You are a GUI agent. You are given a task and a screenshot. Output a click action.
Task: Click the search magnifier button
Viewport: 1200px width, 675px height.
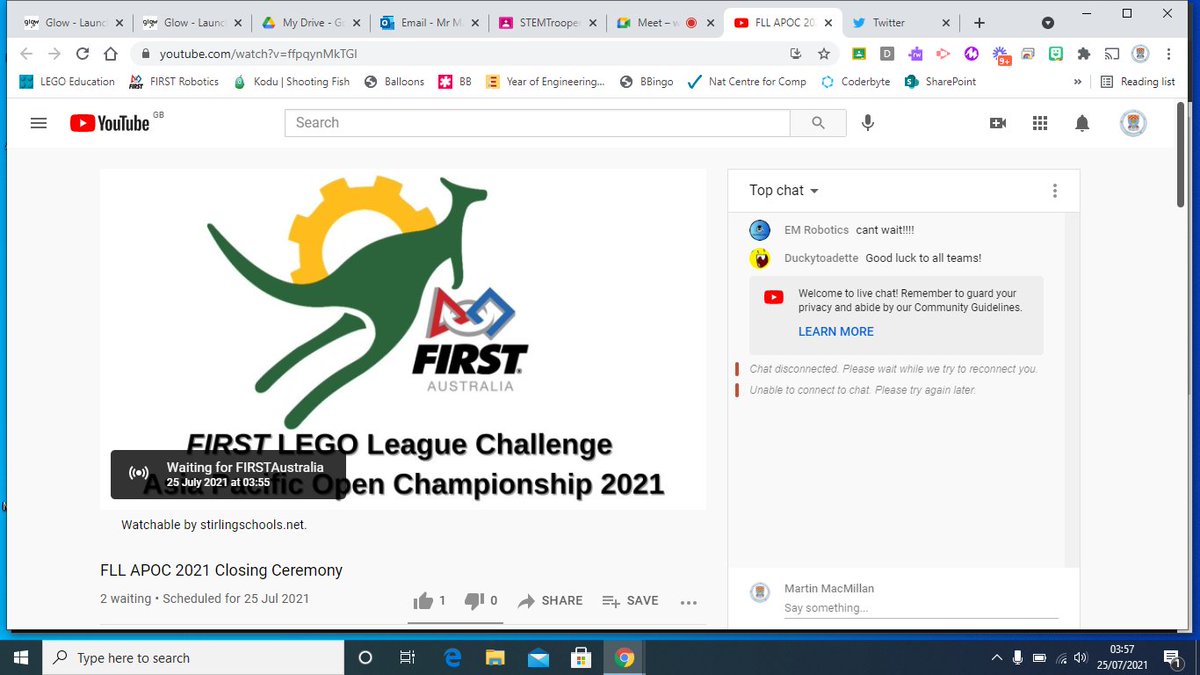(x=818, y=123)
